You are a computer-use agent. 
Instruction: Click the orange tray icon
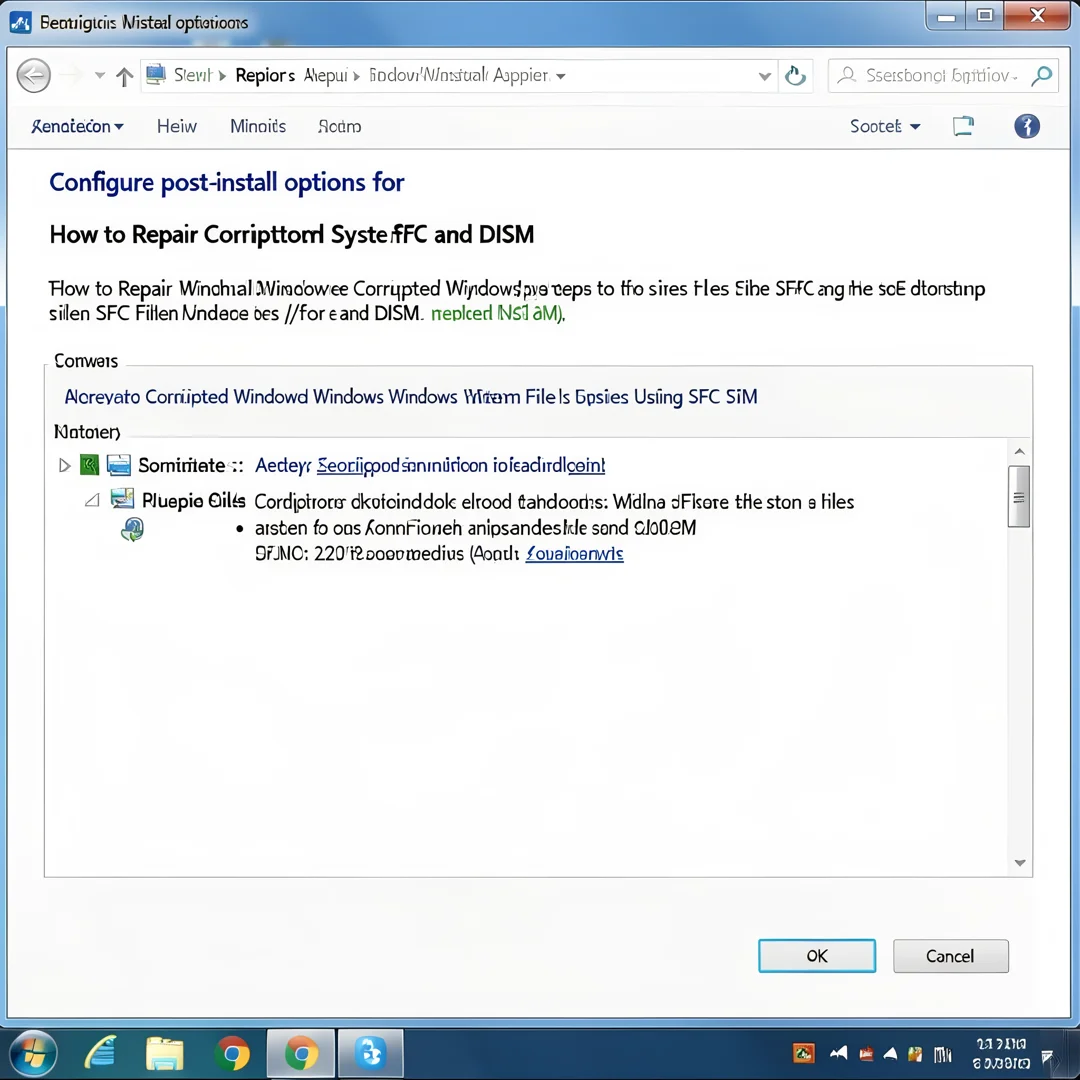803,1053
